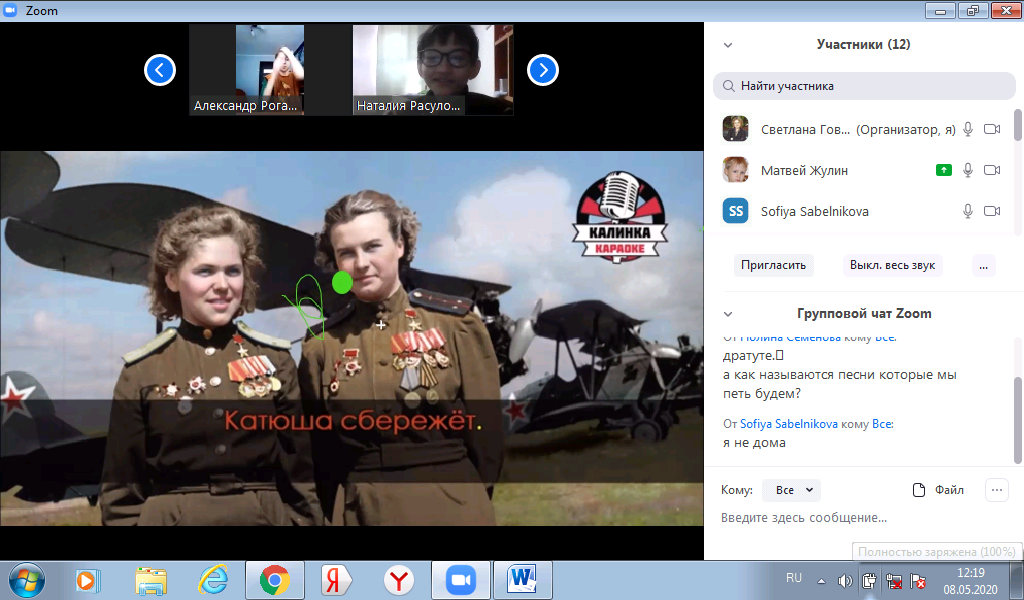Click the battery power tray icon
Screen dimensions: 1024x600
pyautogui.click(x=869, y=580)
